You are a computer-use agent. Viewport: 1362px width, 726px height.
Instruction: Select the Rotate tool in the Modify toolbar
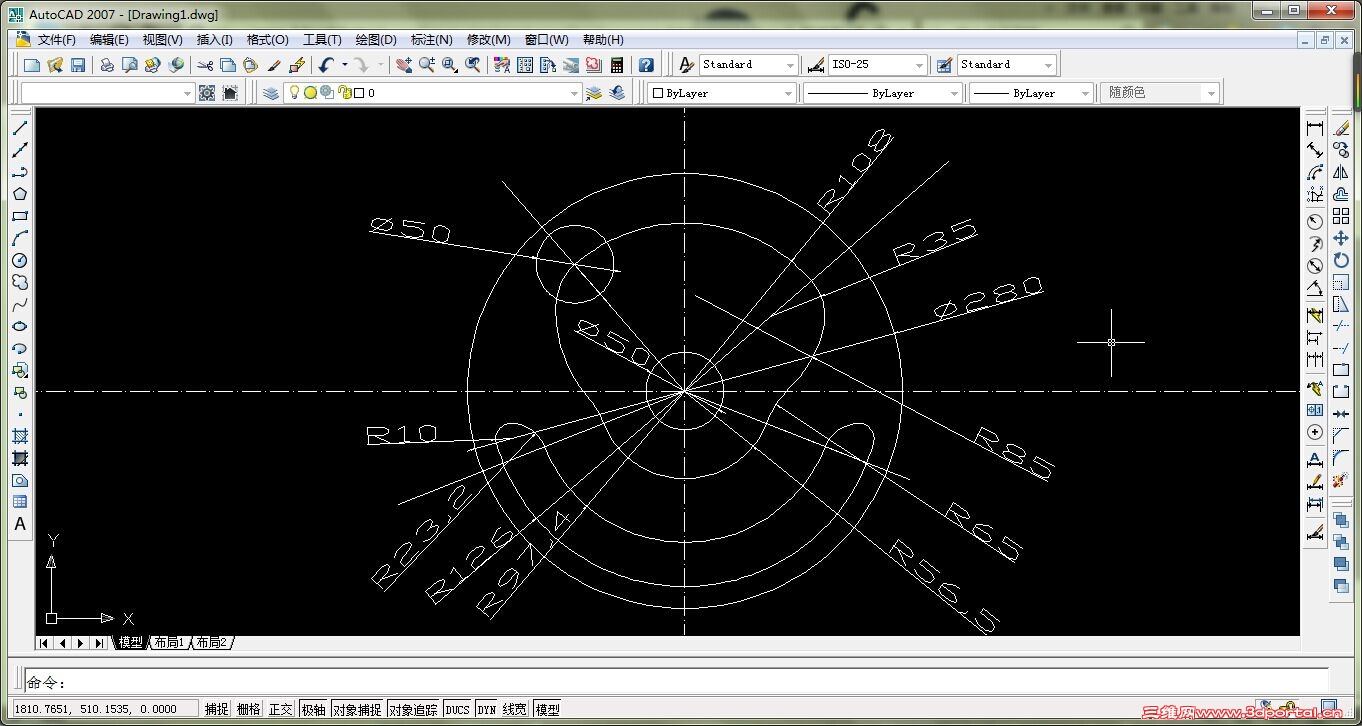click(x=1341, y=260)
